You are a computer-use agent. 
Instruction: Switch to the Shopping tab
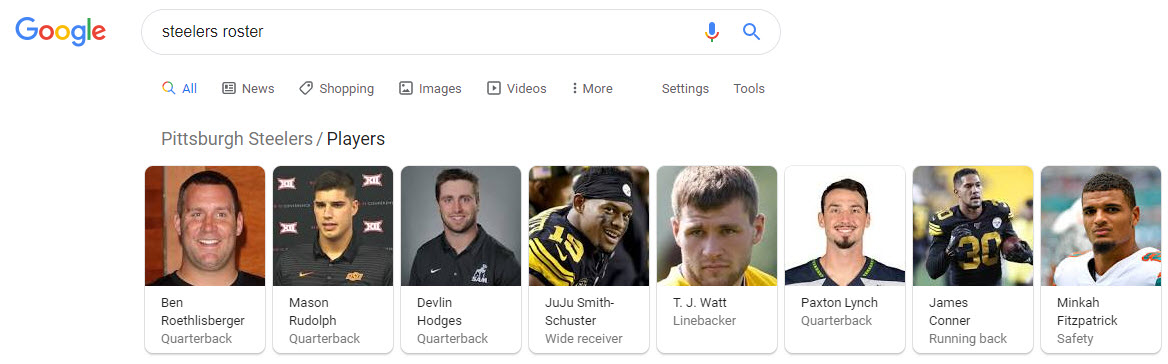tap(336, 89)
